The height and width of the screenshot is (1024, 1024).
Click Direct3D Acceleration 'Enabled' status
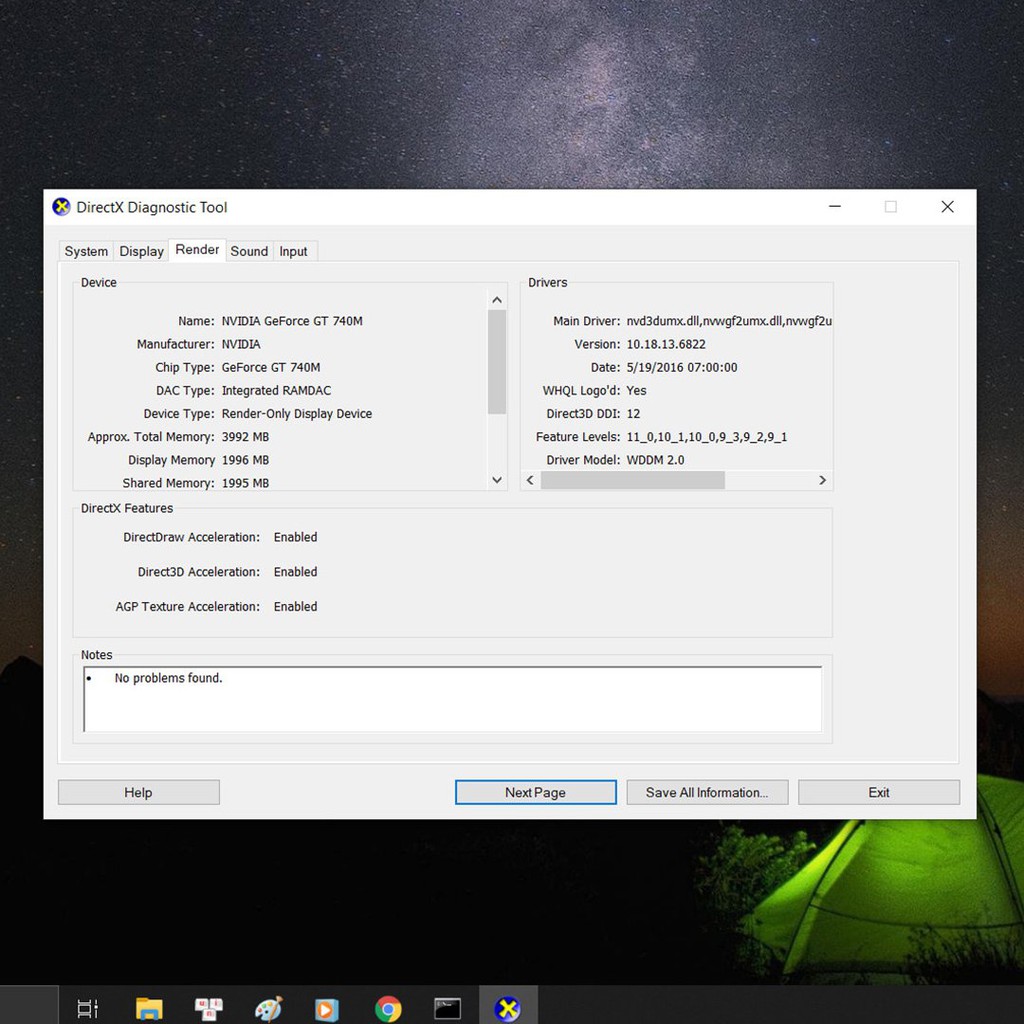[x=295, y=572]
